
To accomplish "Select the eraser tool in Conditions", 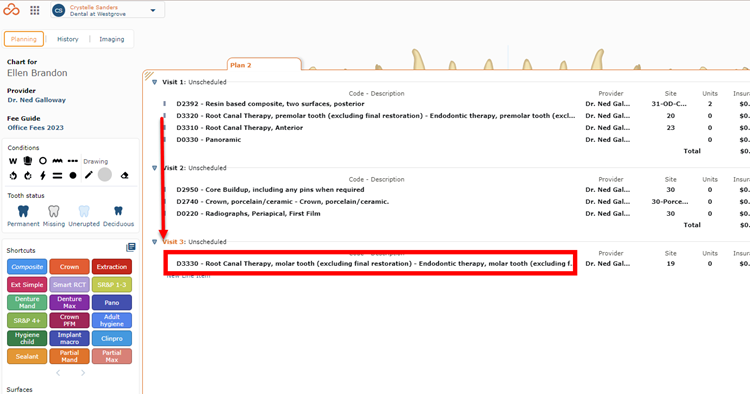I will (124, 175).
